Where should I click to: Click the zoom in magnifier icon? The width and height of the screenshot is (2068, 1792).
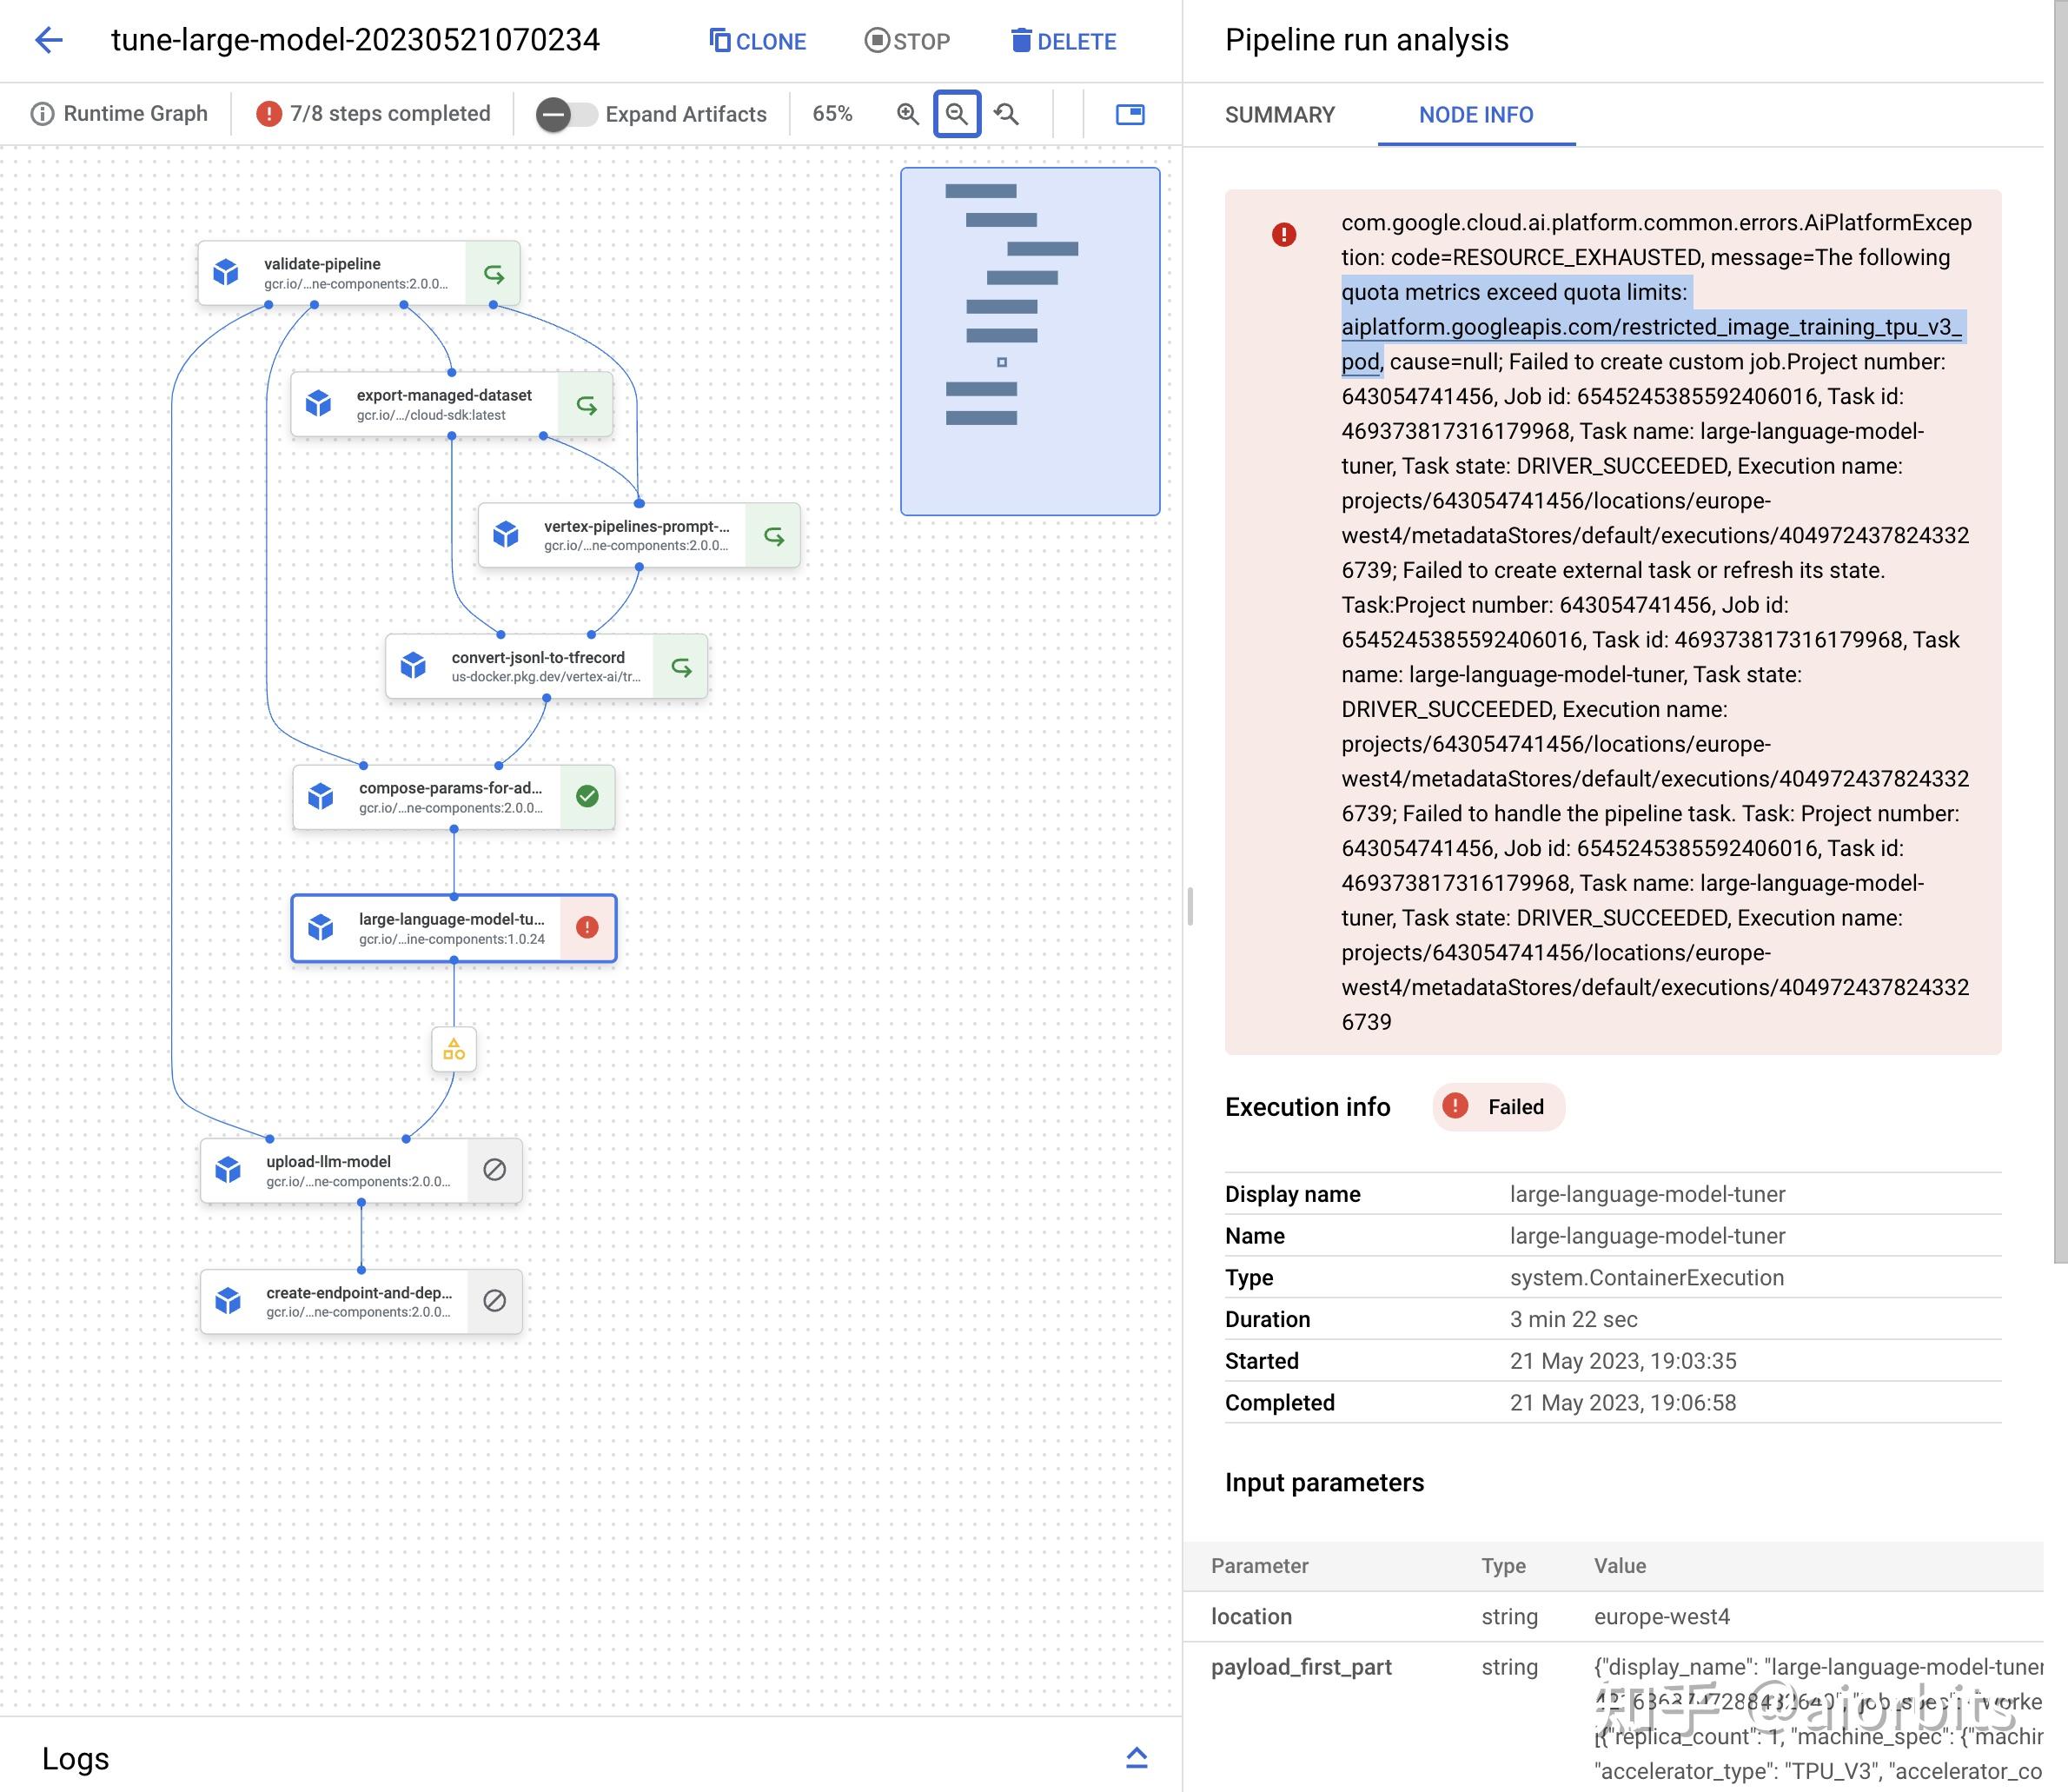907,114
